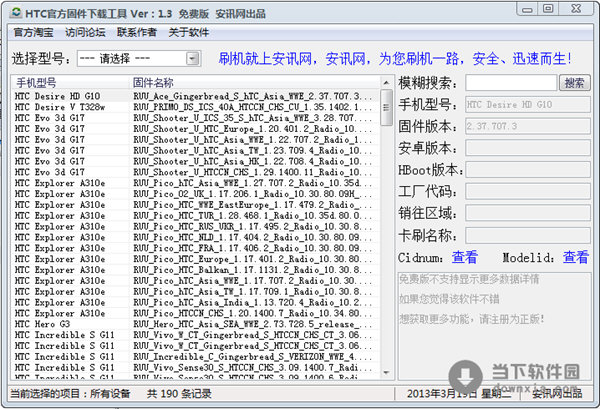Viewport: 600px width, 409px height.
Task: Click the empty 销往区域 field
Action: (528, 213)
